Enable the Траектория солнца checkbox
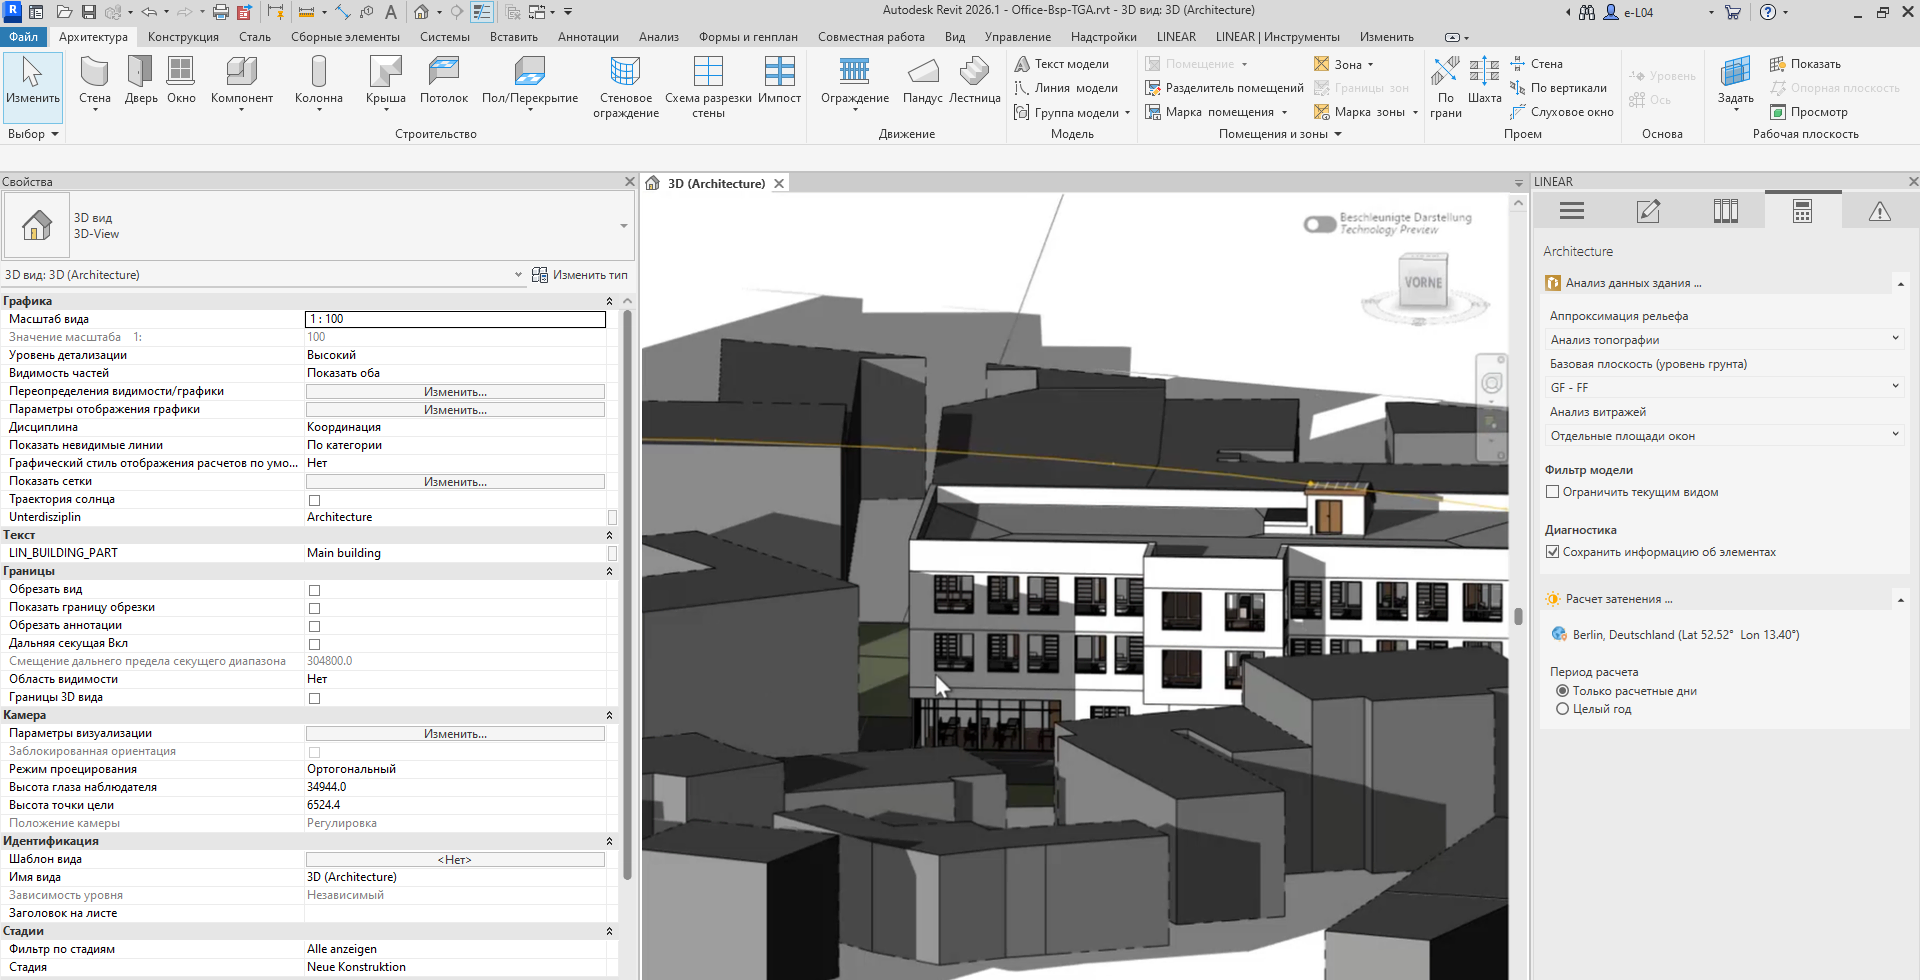 pos(314,500)
